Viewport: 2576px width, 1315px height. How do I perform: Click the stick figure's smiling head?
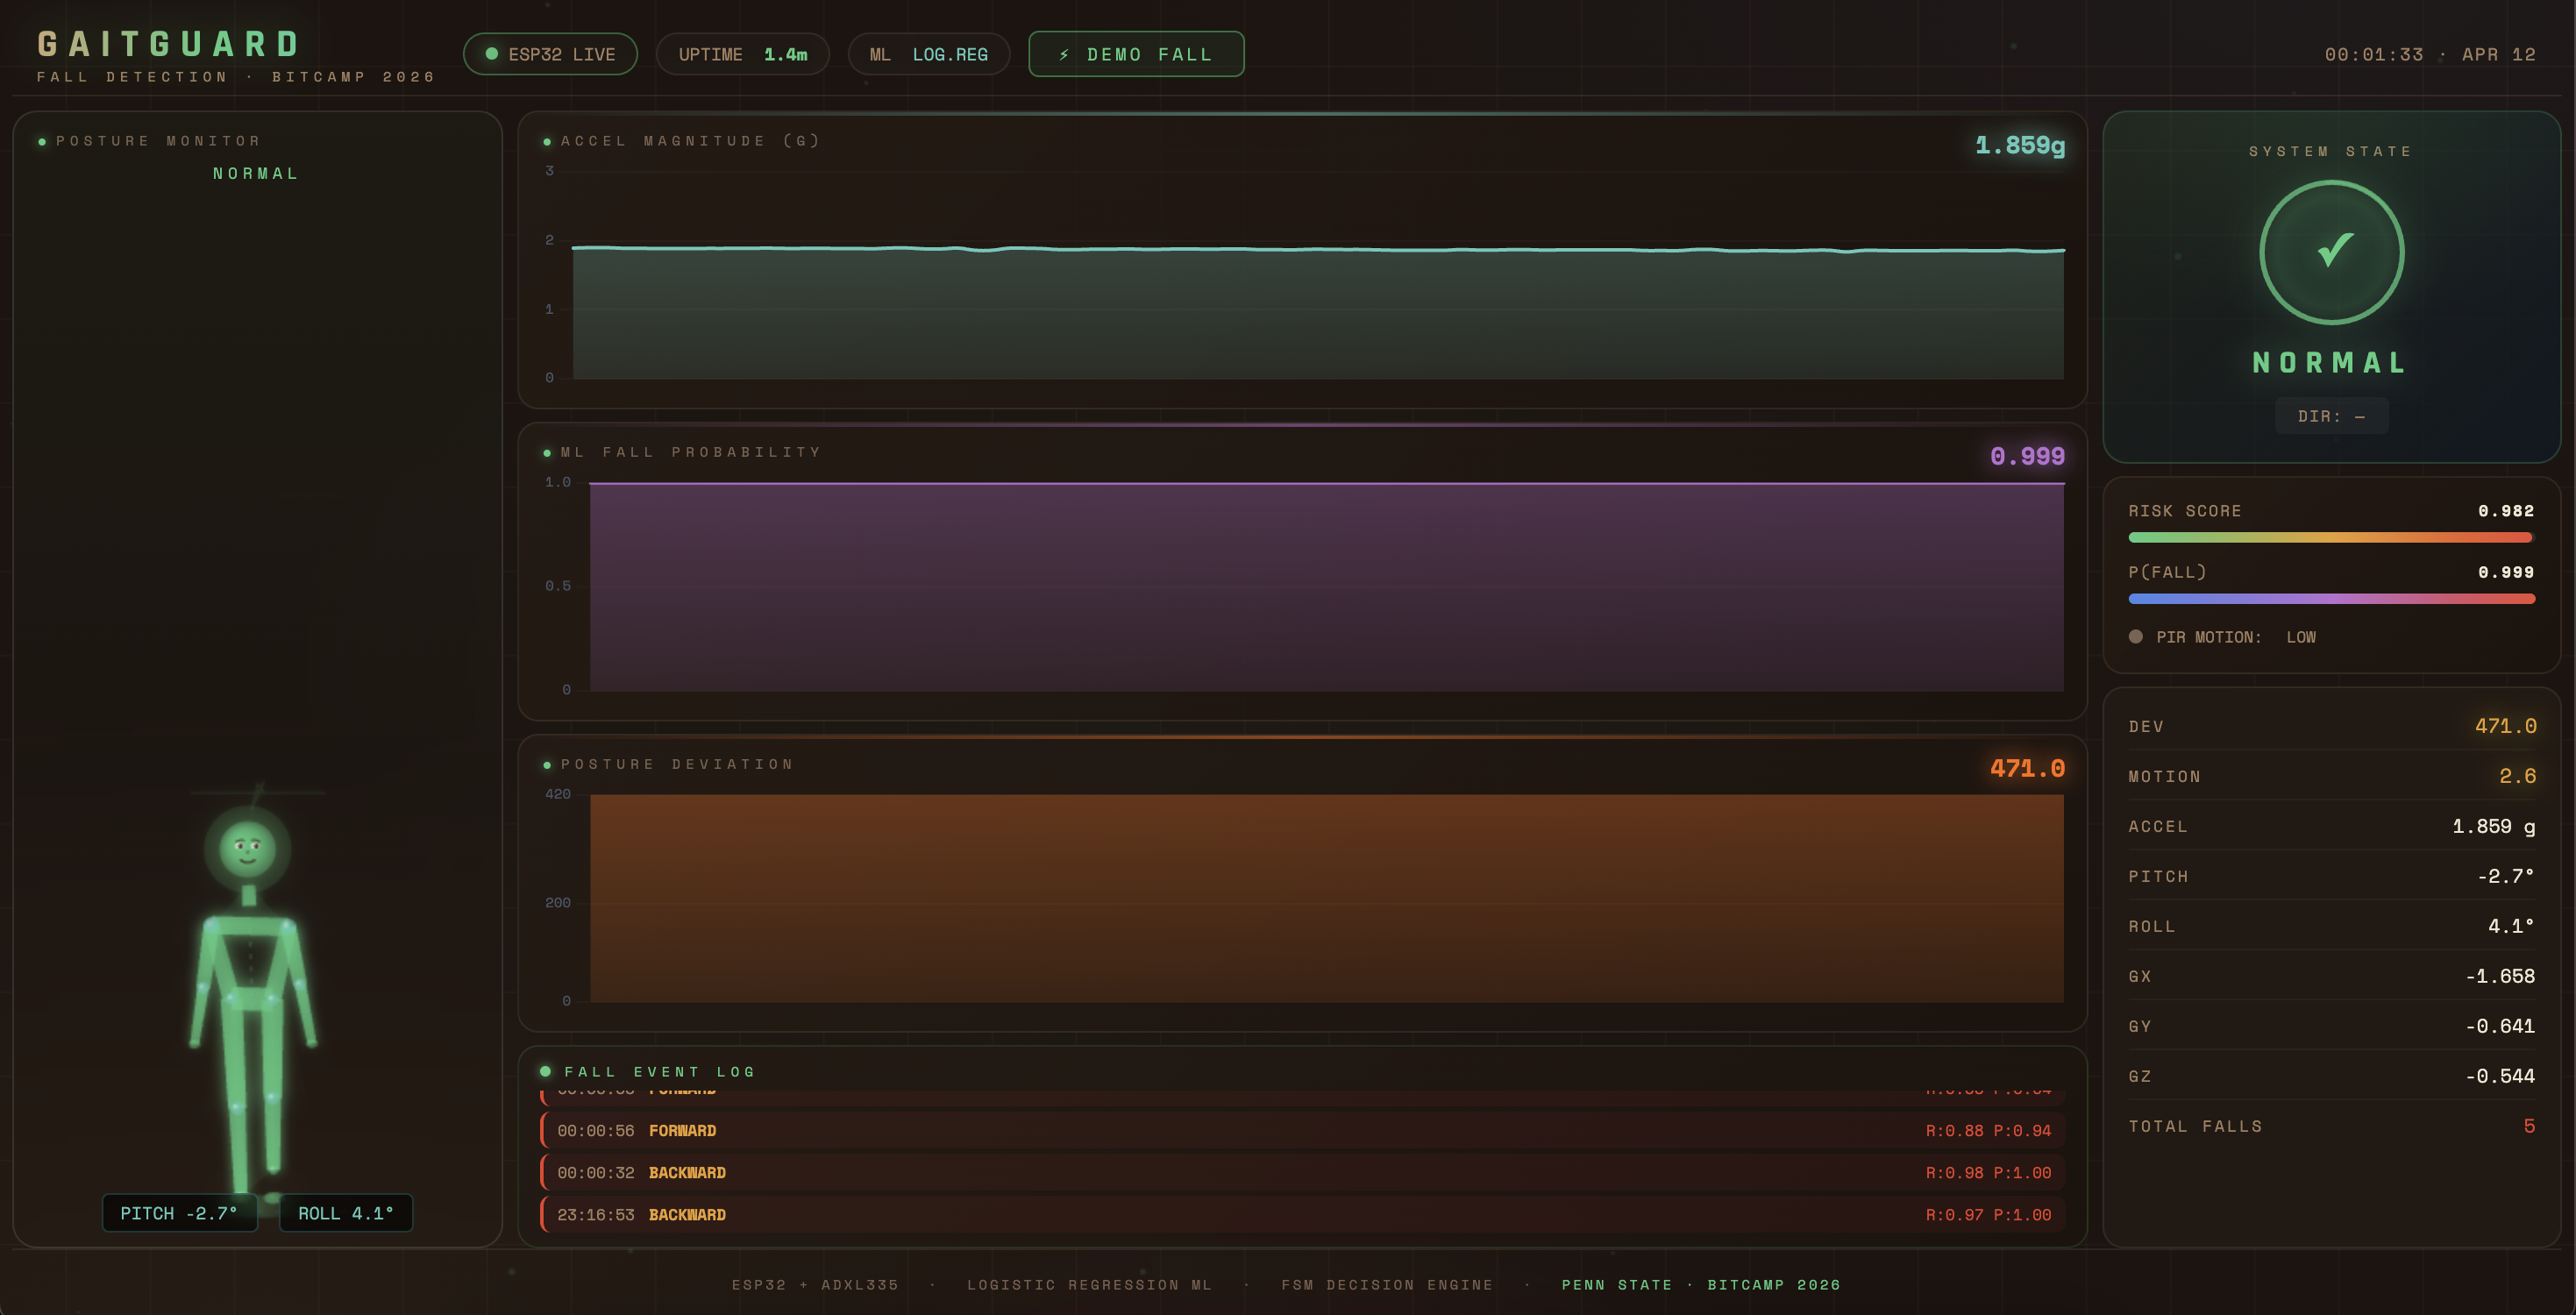tap(247, 850)
